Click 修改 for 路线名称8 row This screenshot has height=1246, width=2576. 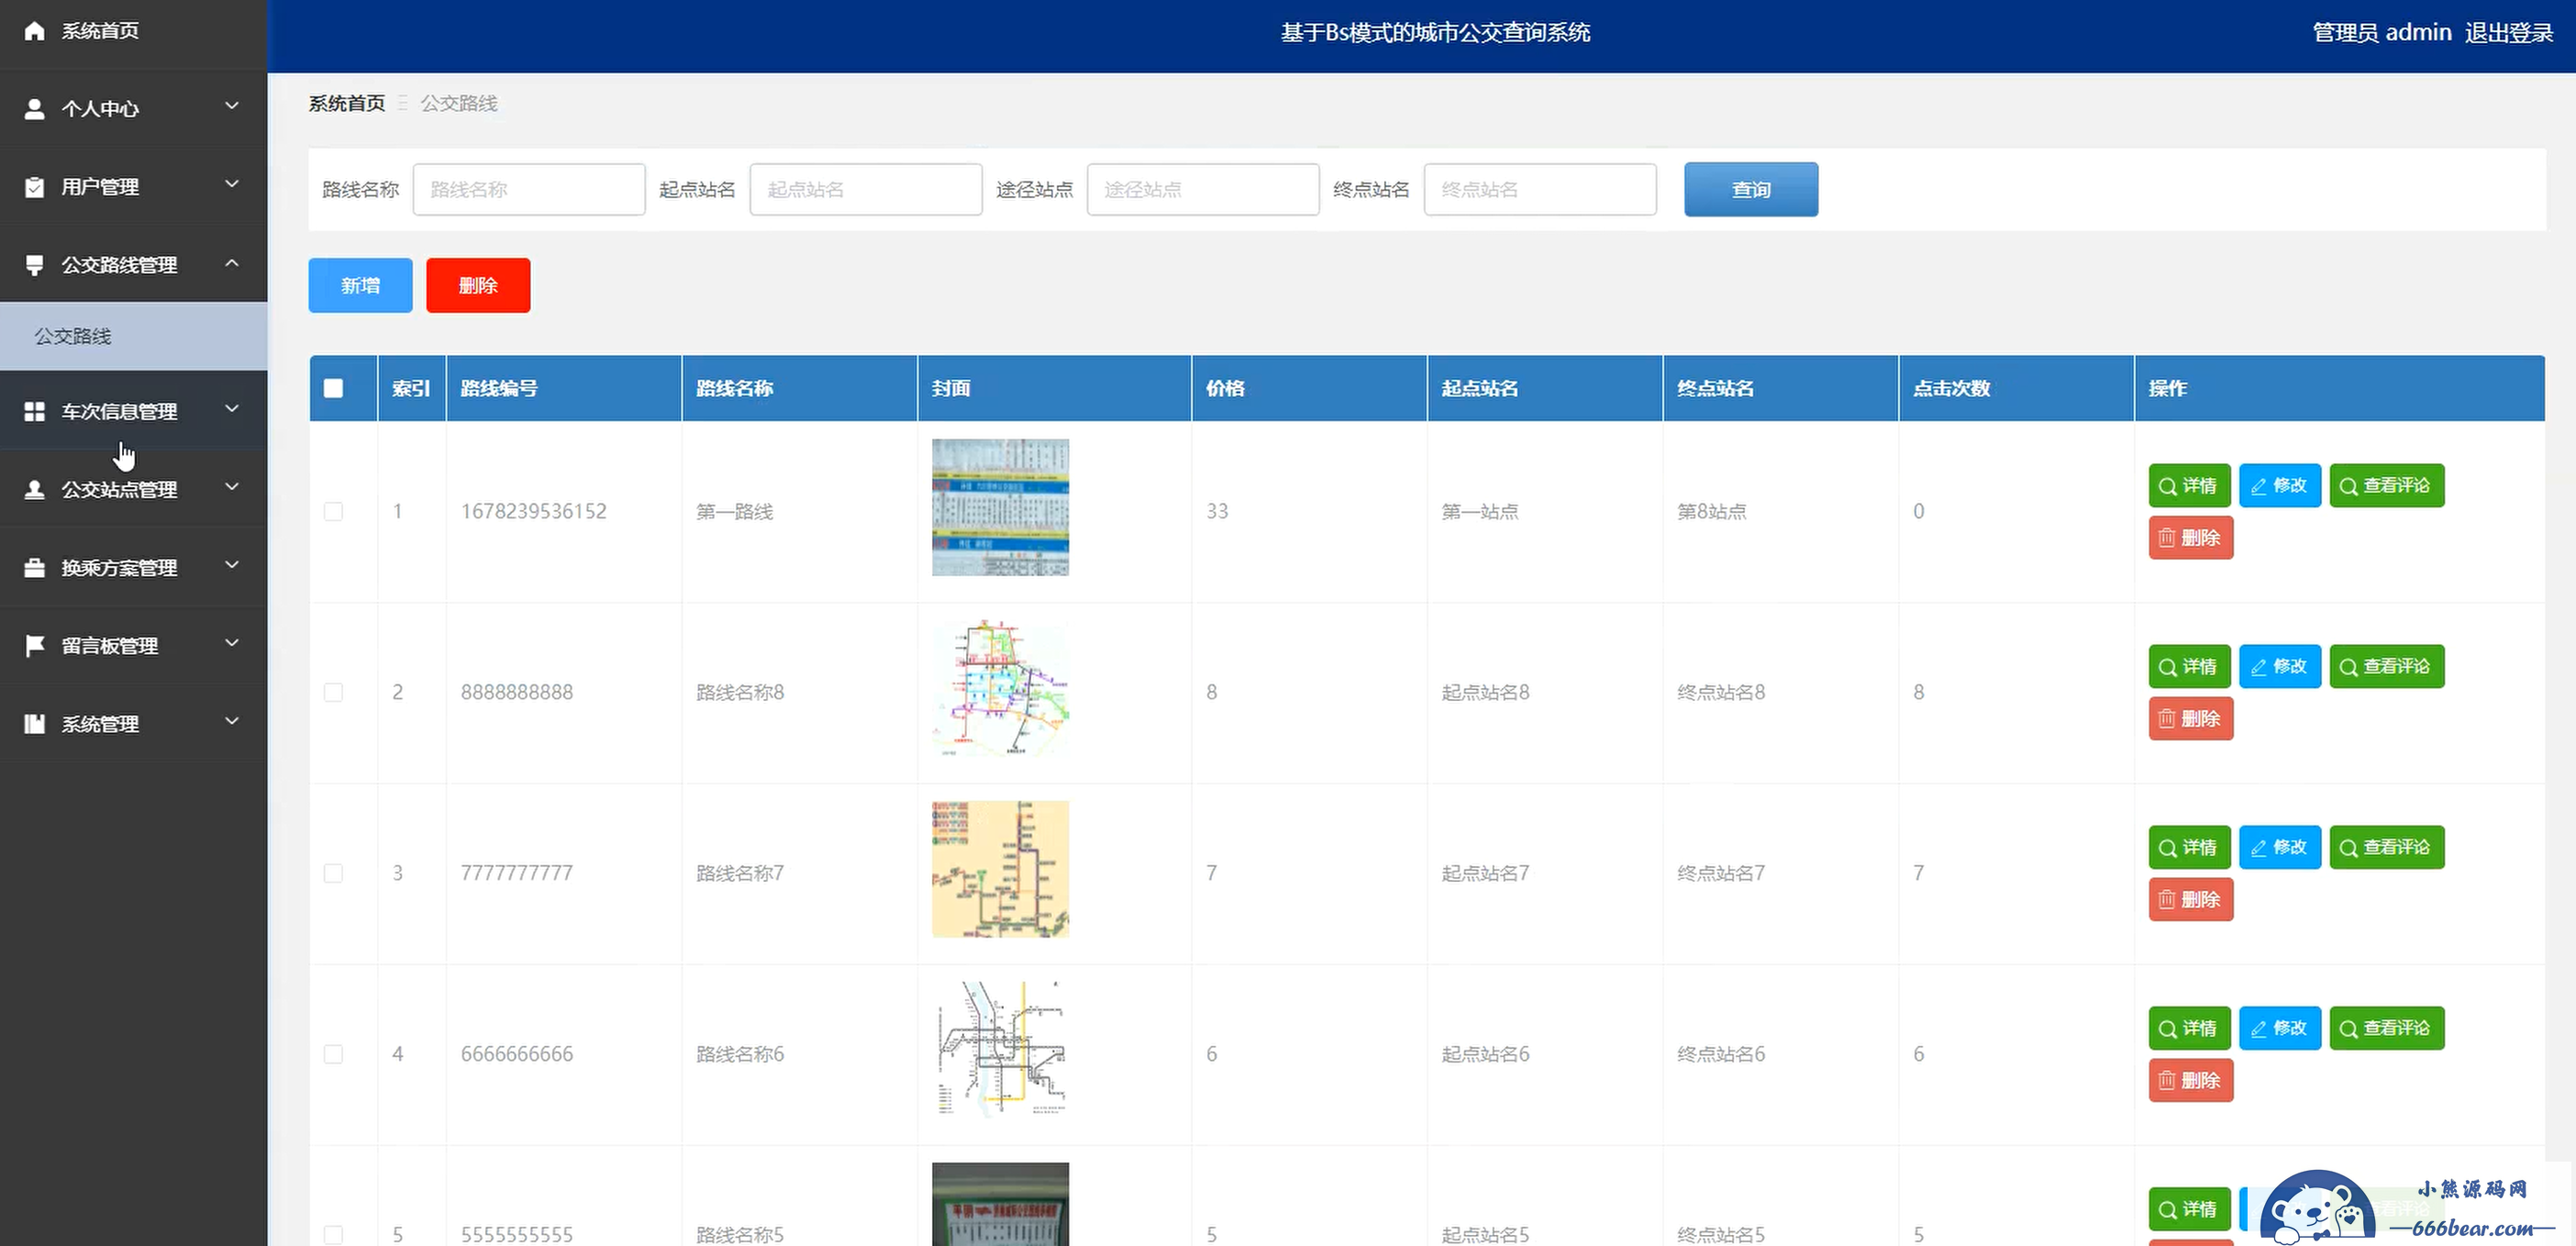2280,666
